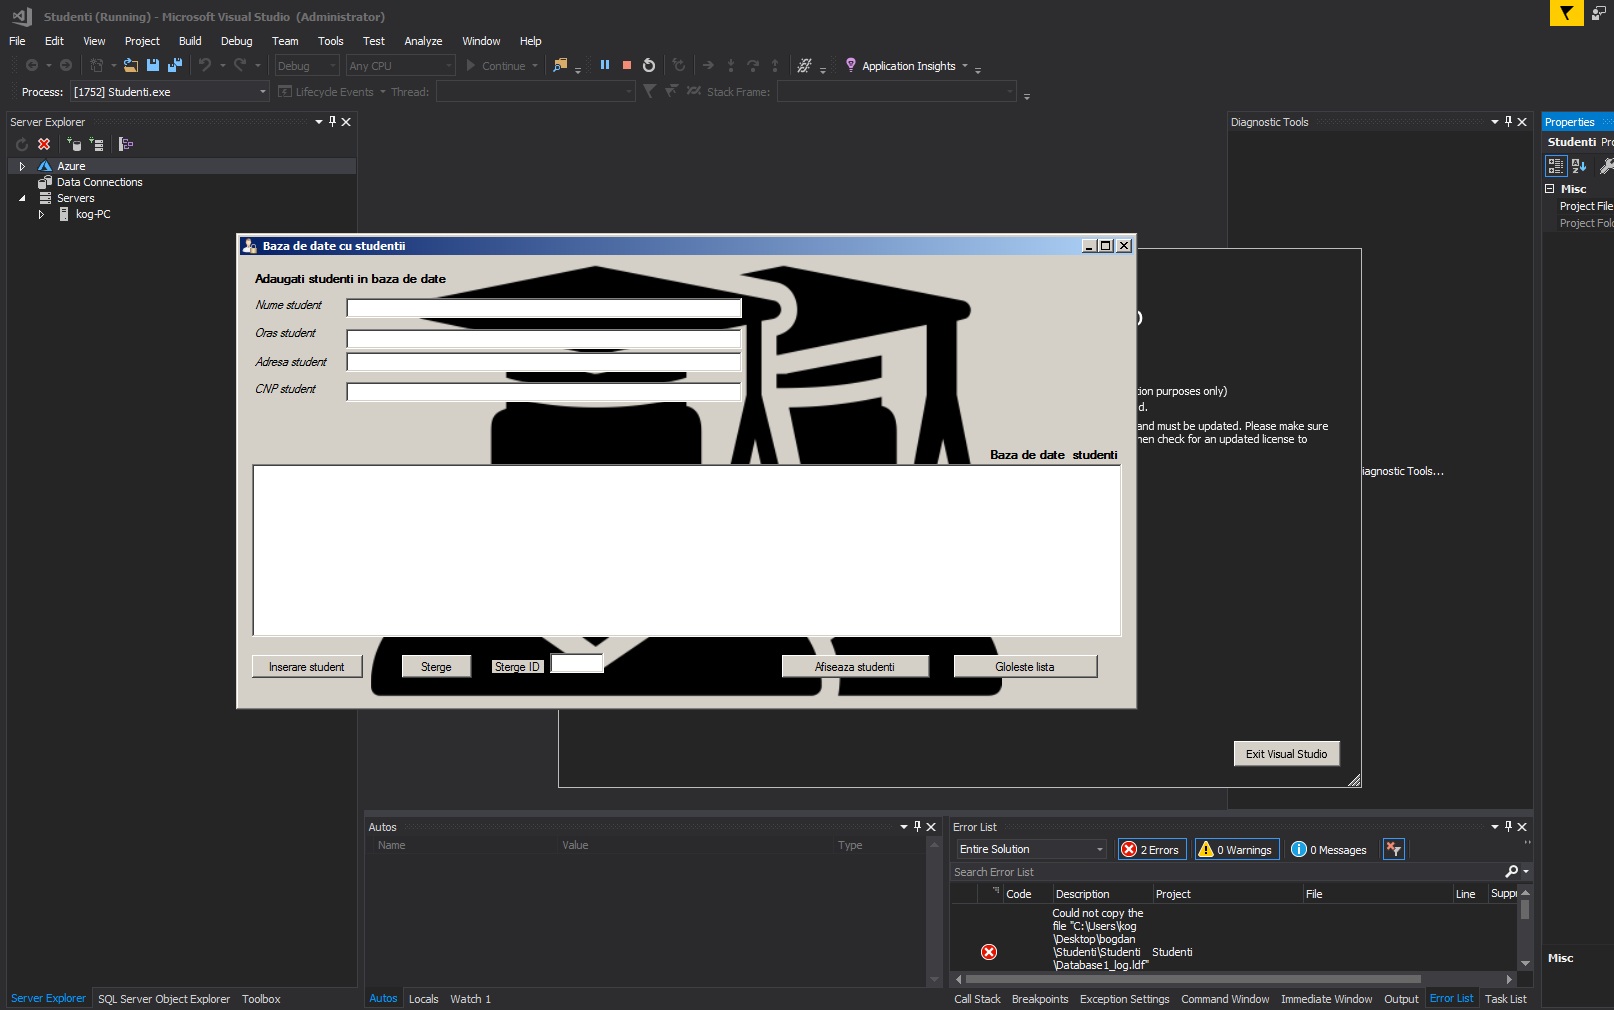The height and width of the screenshot is (1010, 1614).
Task: Click Stop red X in Server Explorer
Action: coord(44,144)
